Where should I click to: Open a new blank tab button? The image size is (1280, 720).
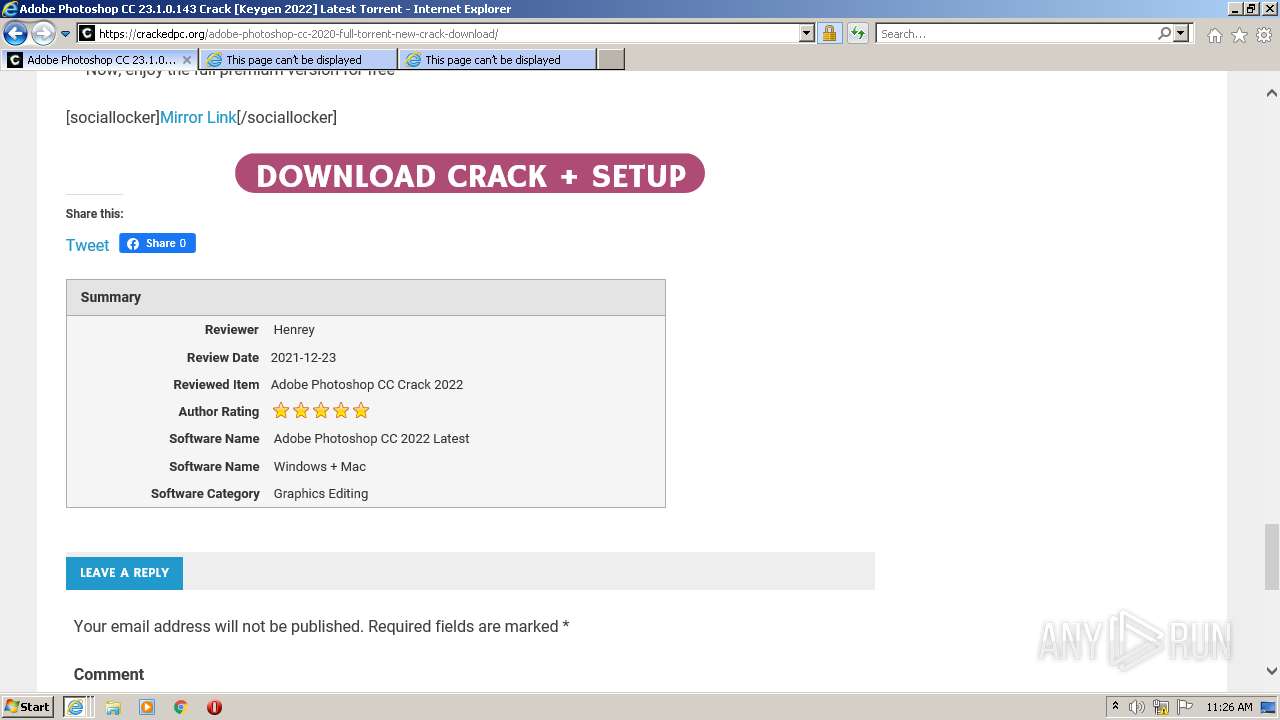coord(611,60)
